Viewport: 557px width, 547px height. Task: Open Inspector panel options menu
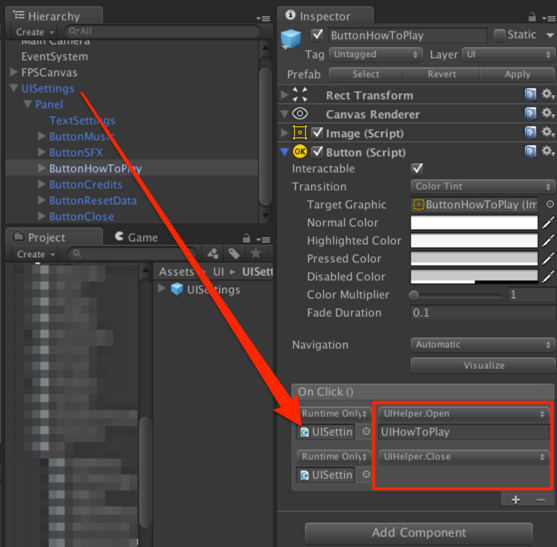[x=548, y=18]
